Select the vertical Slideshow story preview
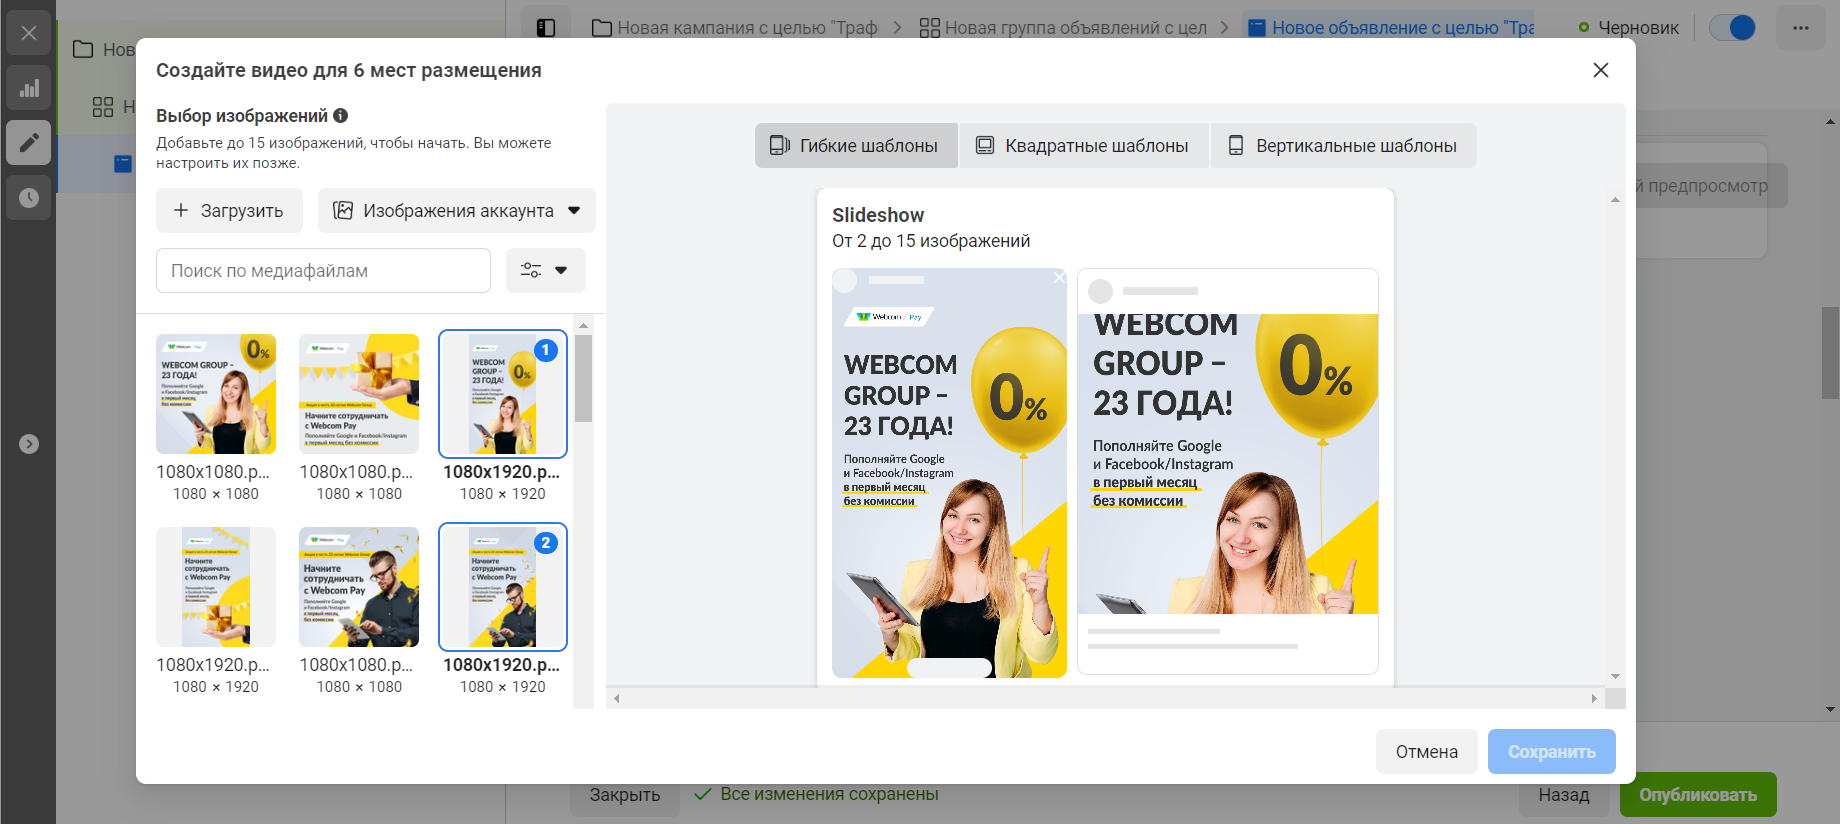Viewport: 1840px width, 824px height. [x=949, y=473]
